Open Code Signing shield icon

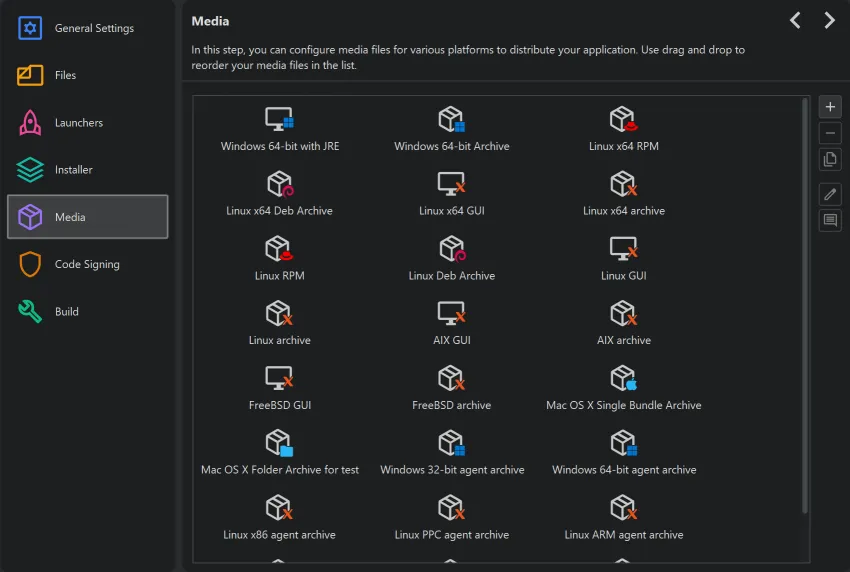click(x=30, y=264)
